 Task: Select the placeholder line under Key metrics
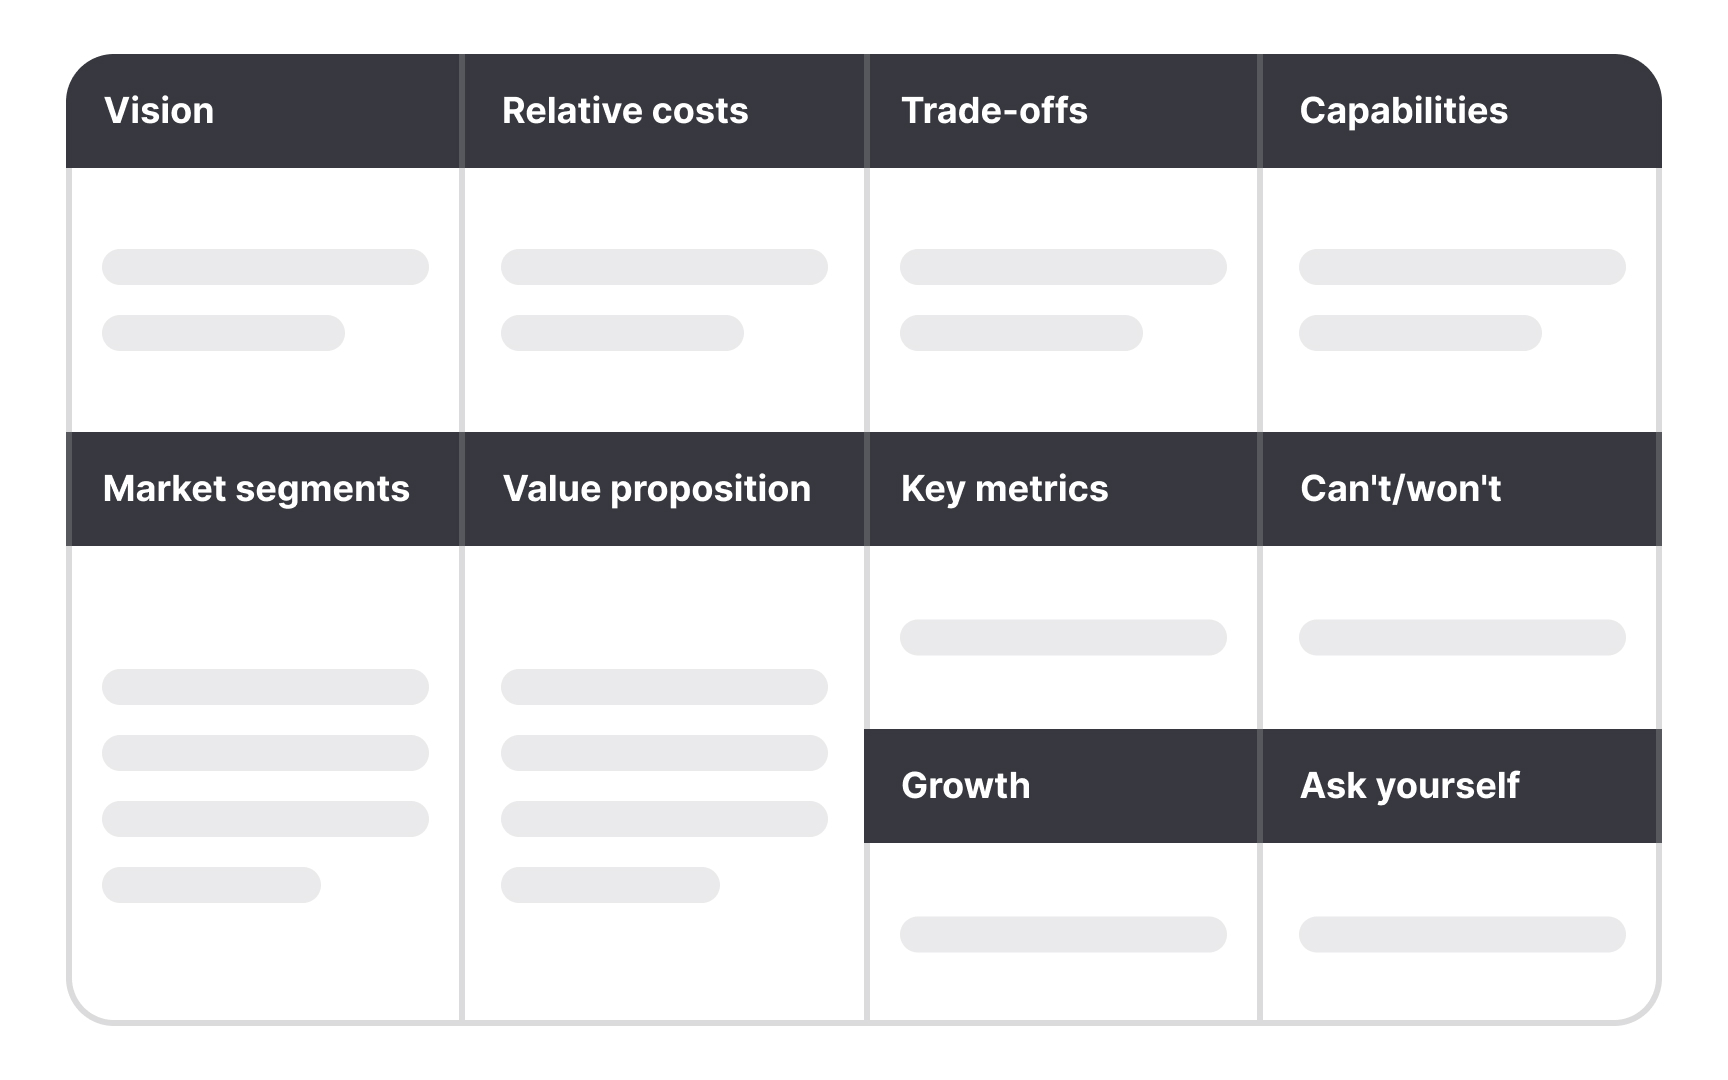(x=1063, y=638)
